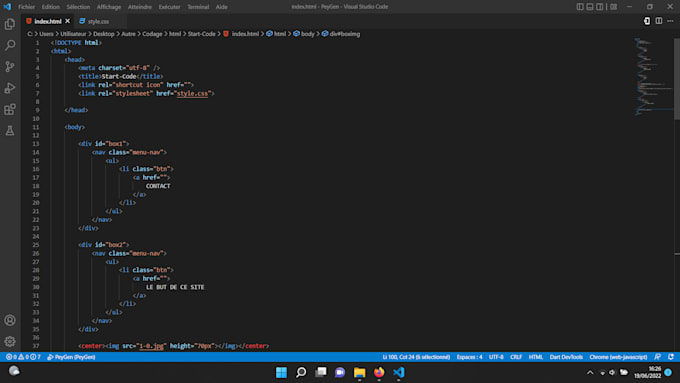Open the Search view in activity bar
This screenshot has height=383, width=680.
point(10,45)
